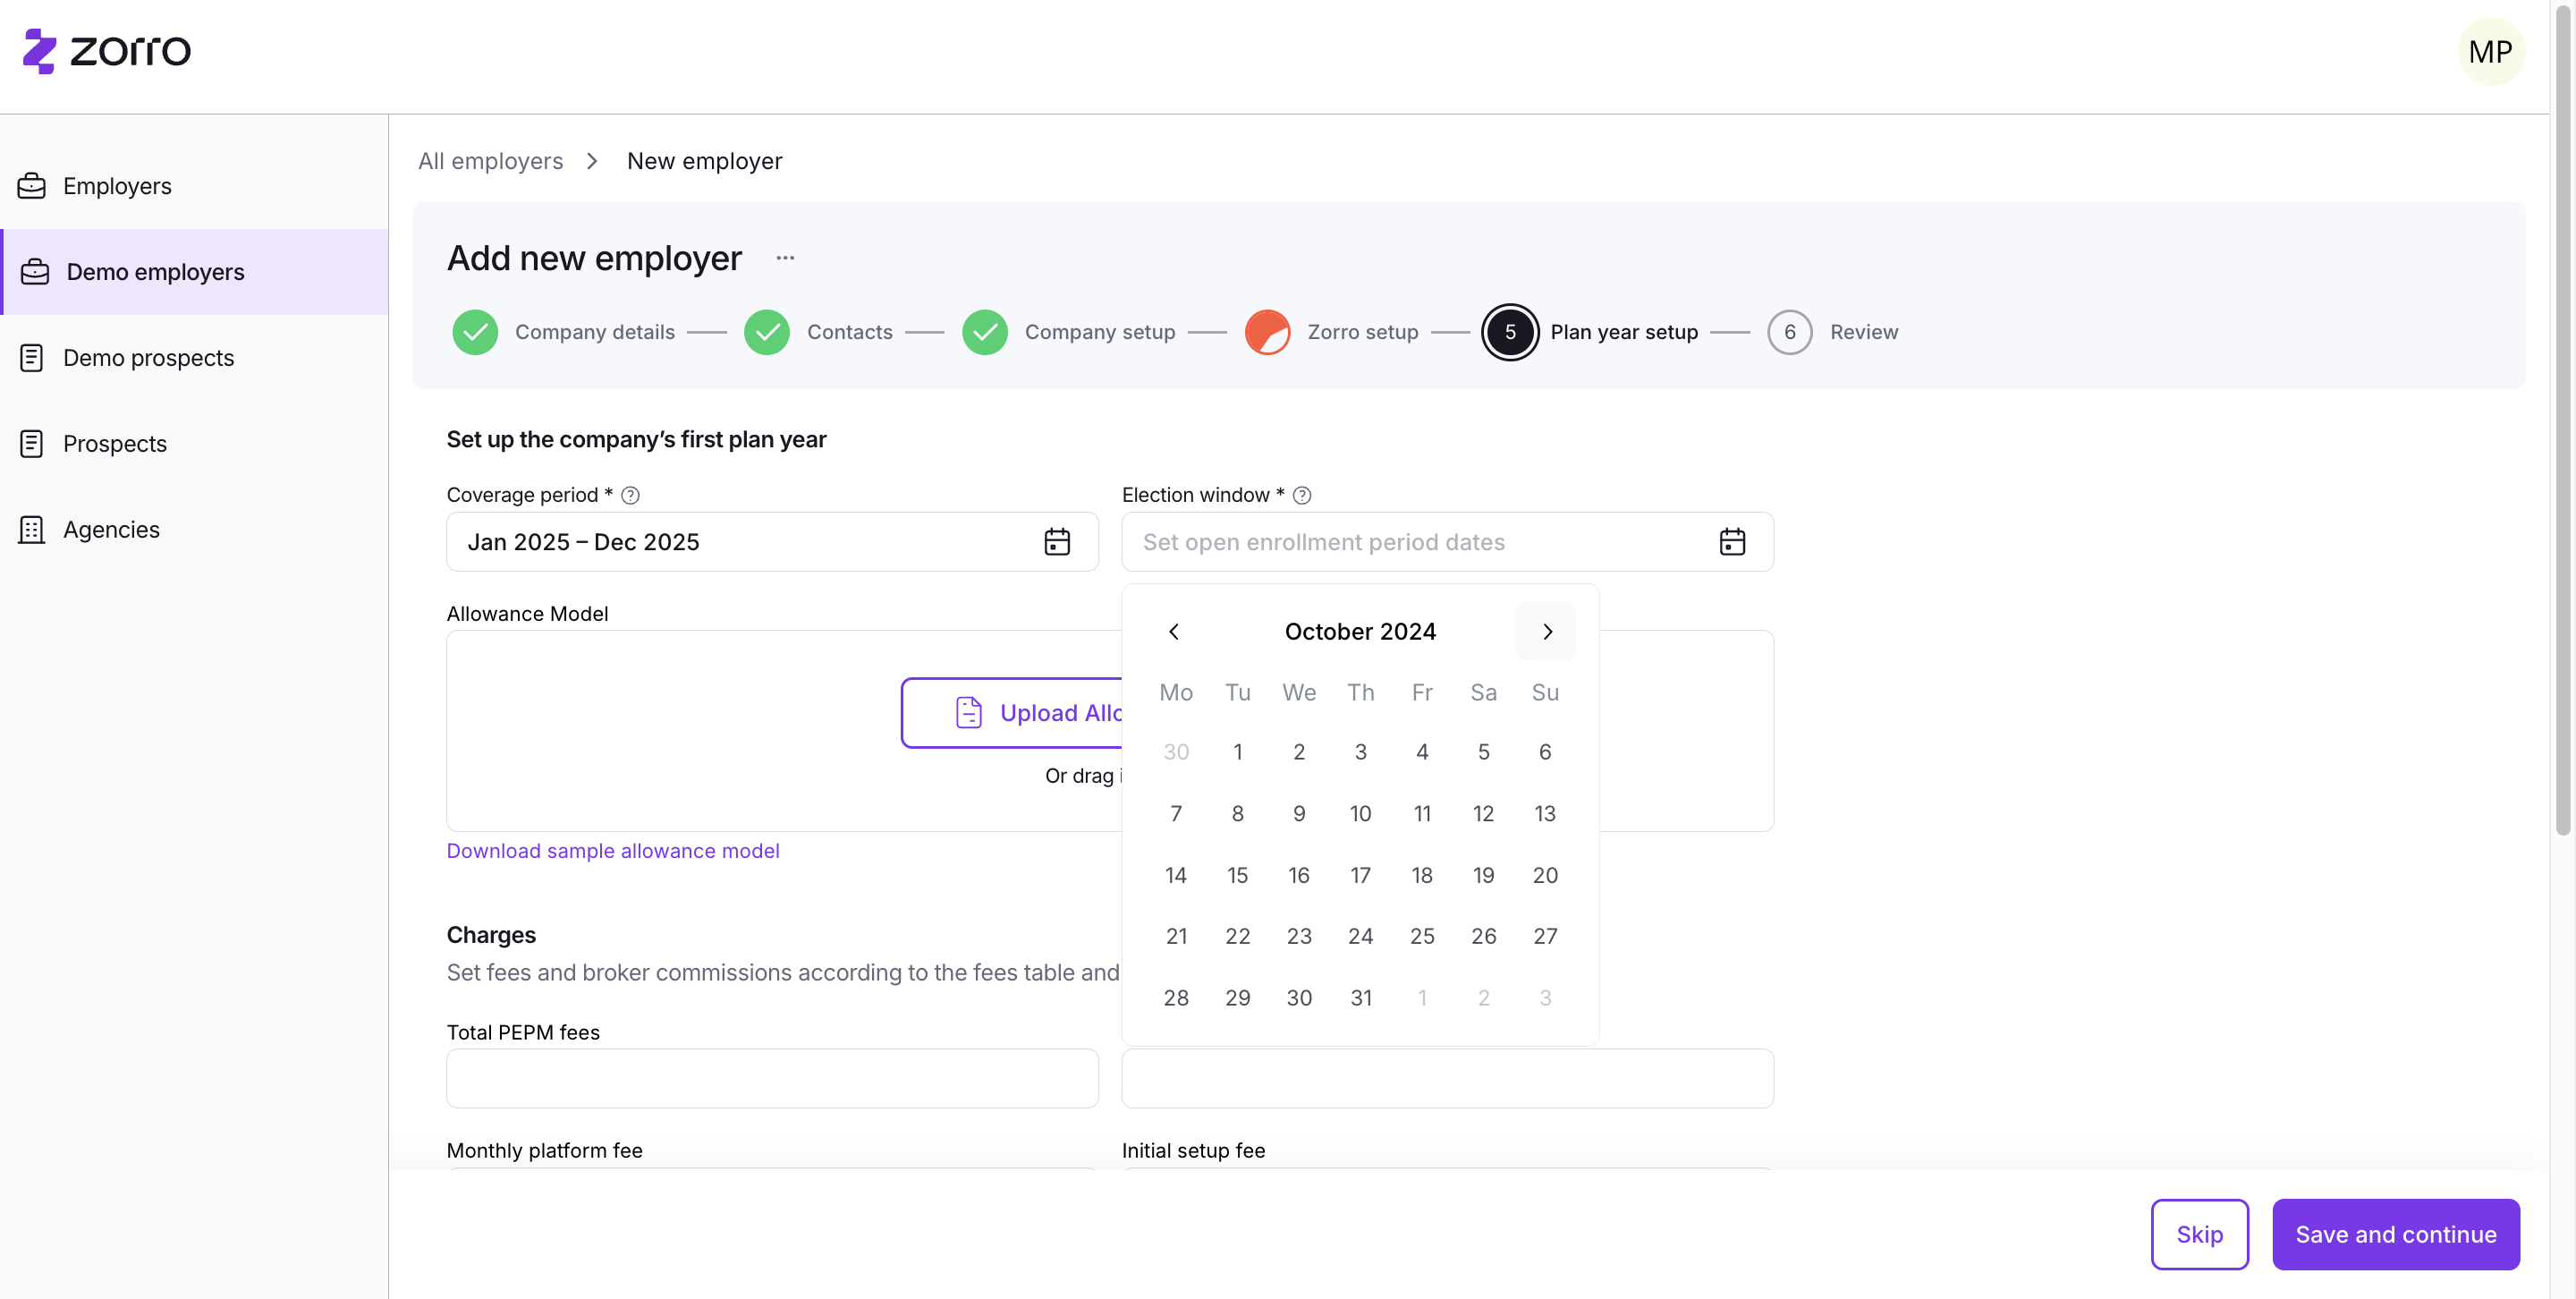This screenshot has width=2576, height=1299.
Task: Click Download sample allowance model link
Action: click(612, 851)
